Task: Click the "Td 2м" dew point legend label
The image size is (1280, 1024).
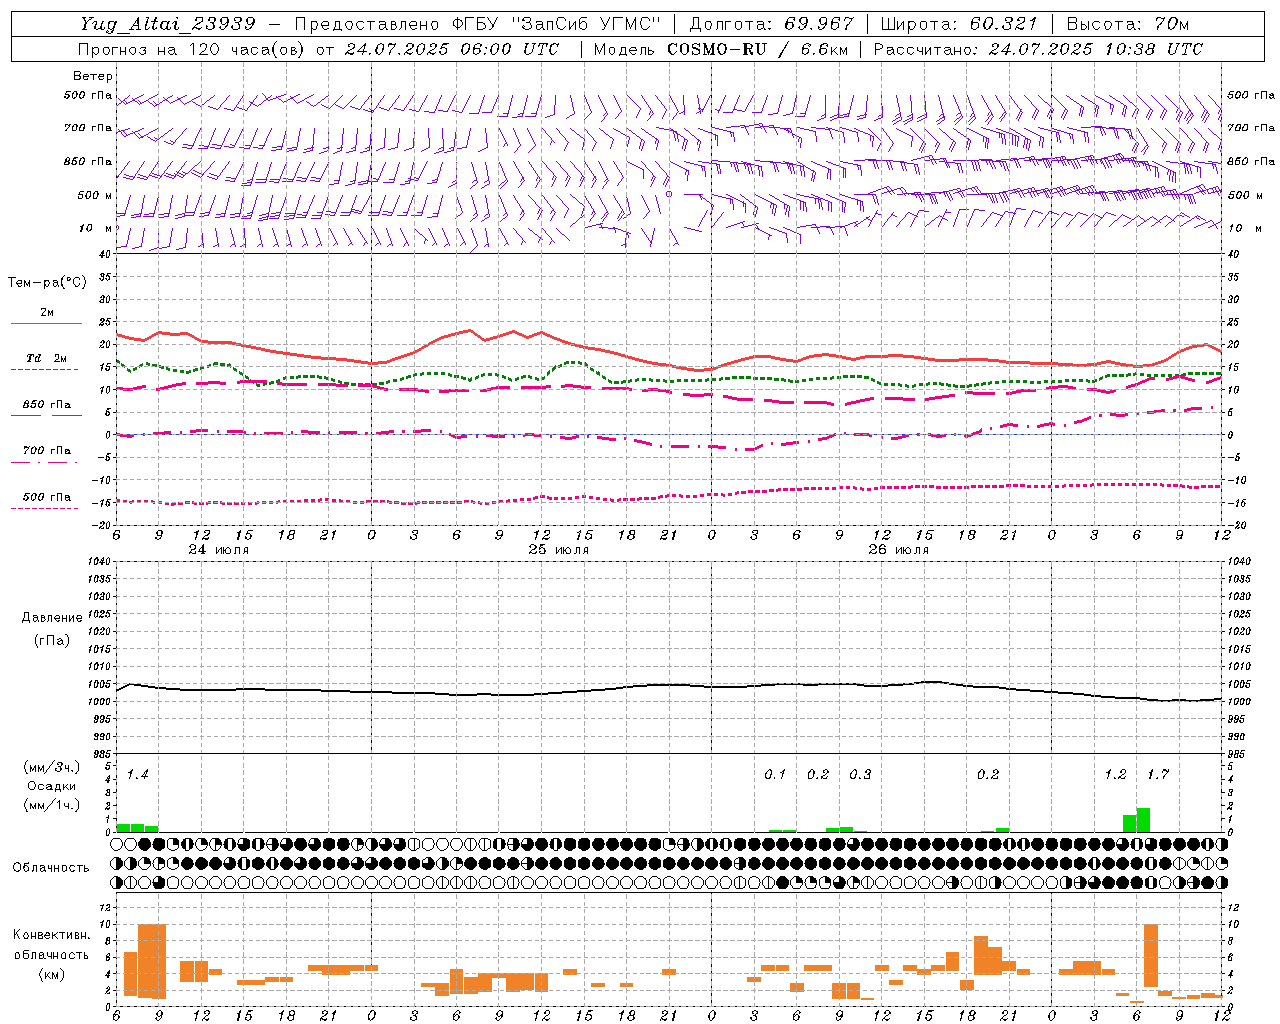Action: point(46,358)
